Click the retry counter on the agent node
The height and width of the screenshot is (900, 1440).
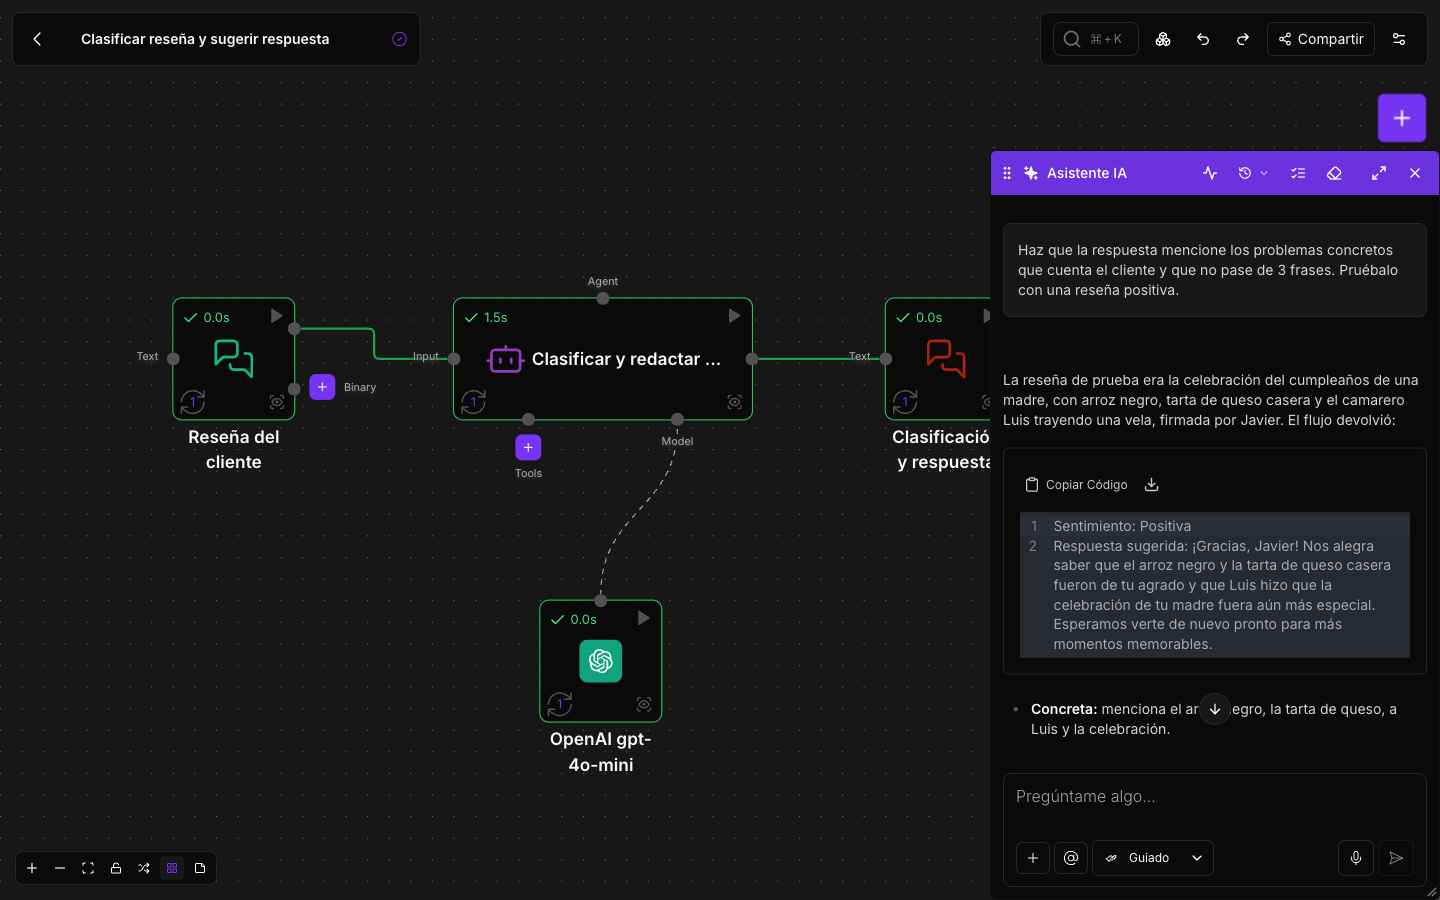[x=473, y=402]
